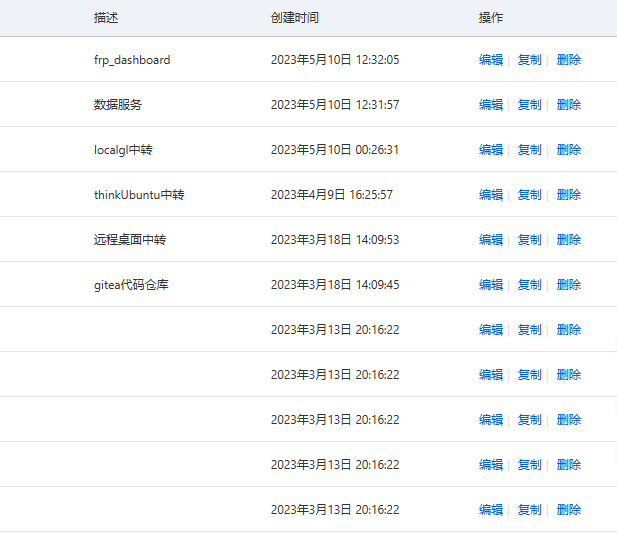Click 删除 for localgl中转
Image resolution: width=617 pixels, height=542 pixels.
(x=568, y=150)
